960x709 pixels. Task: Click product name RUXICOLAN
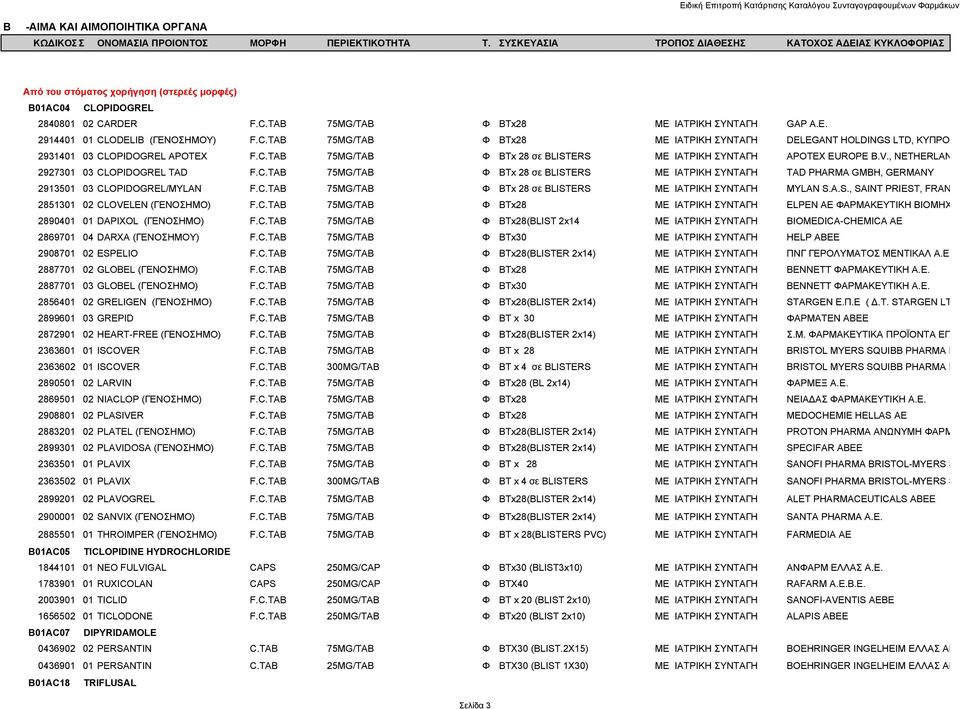click(x=124, y=584)
